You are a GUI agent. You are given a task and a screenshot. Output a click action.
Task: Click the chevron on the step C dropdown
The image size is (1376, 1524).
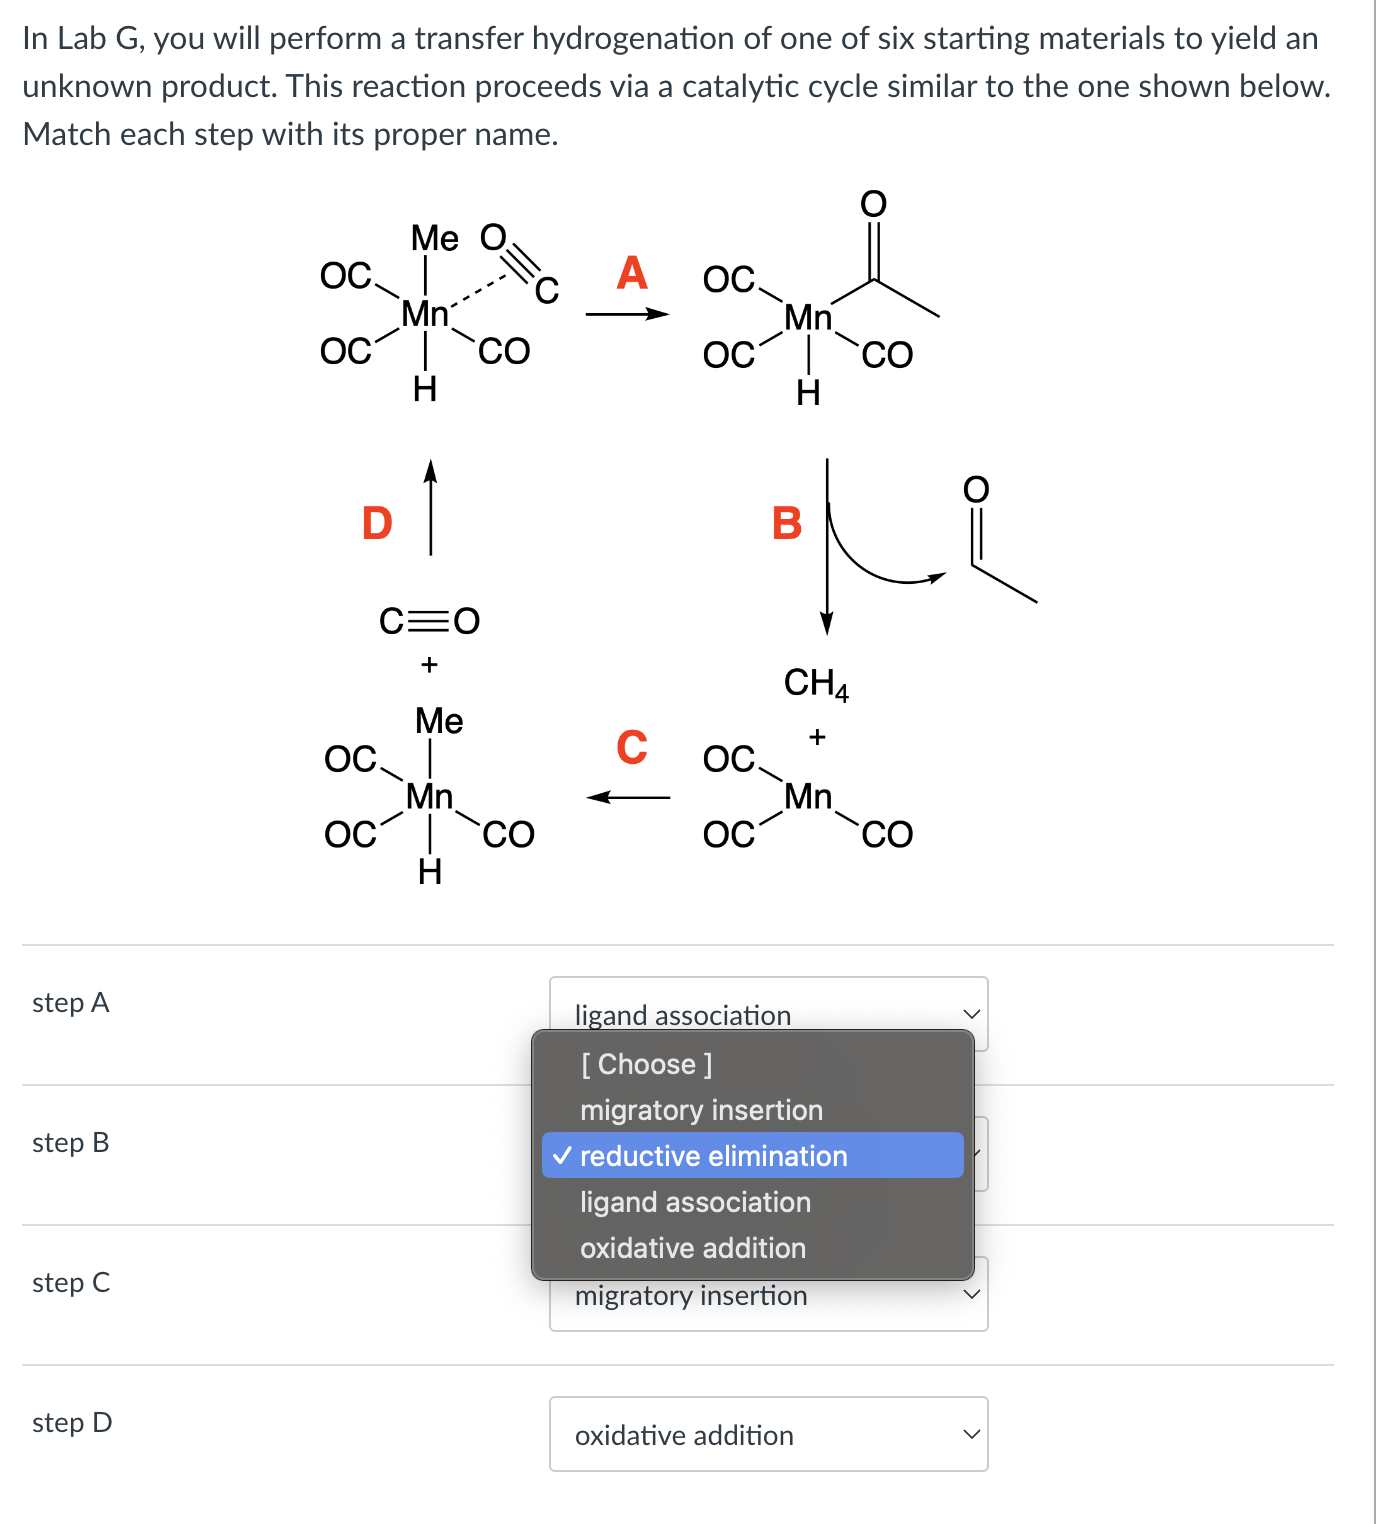point(971,1293)
